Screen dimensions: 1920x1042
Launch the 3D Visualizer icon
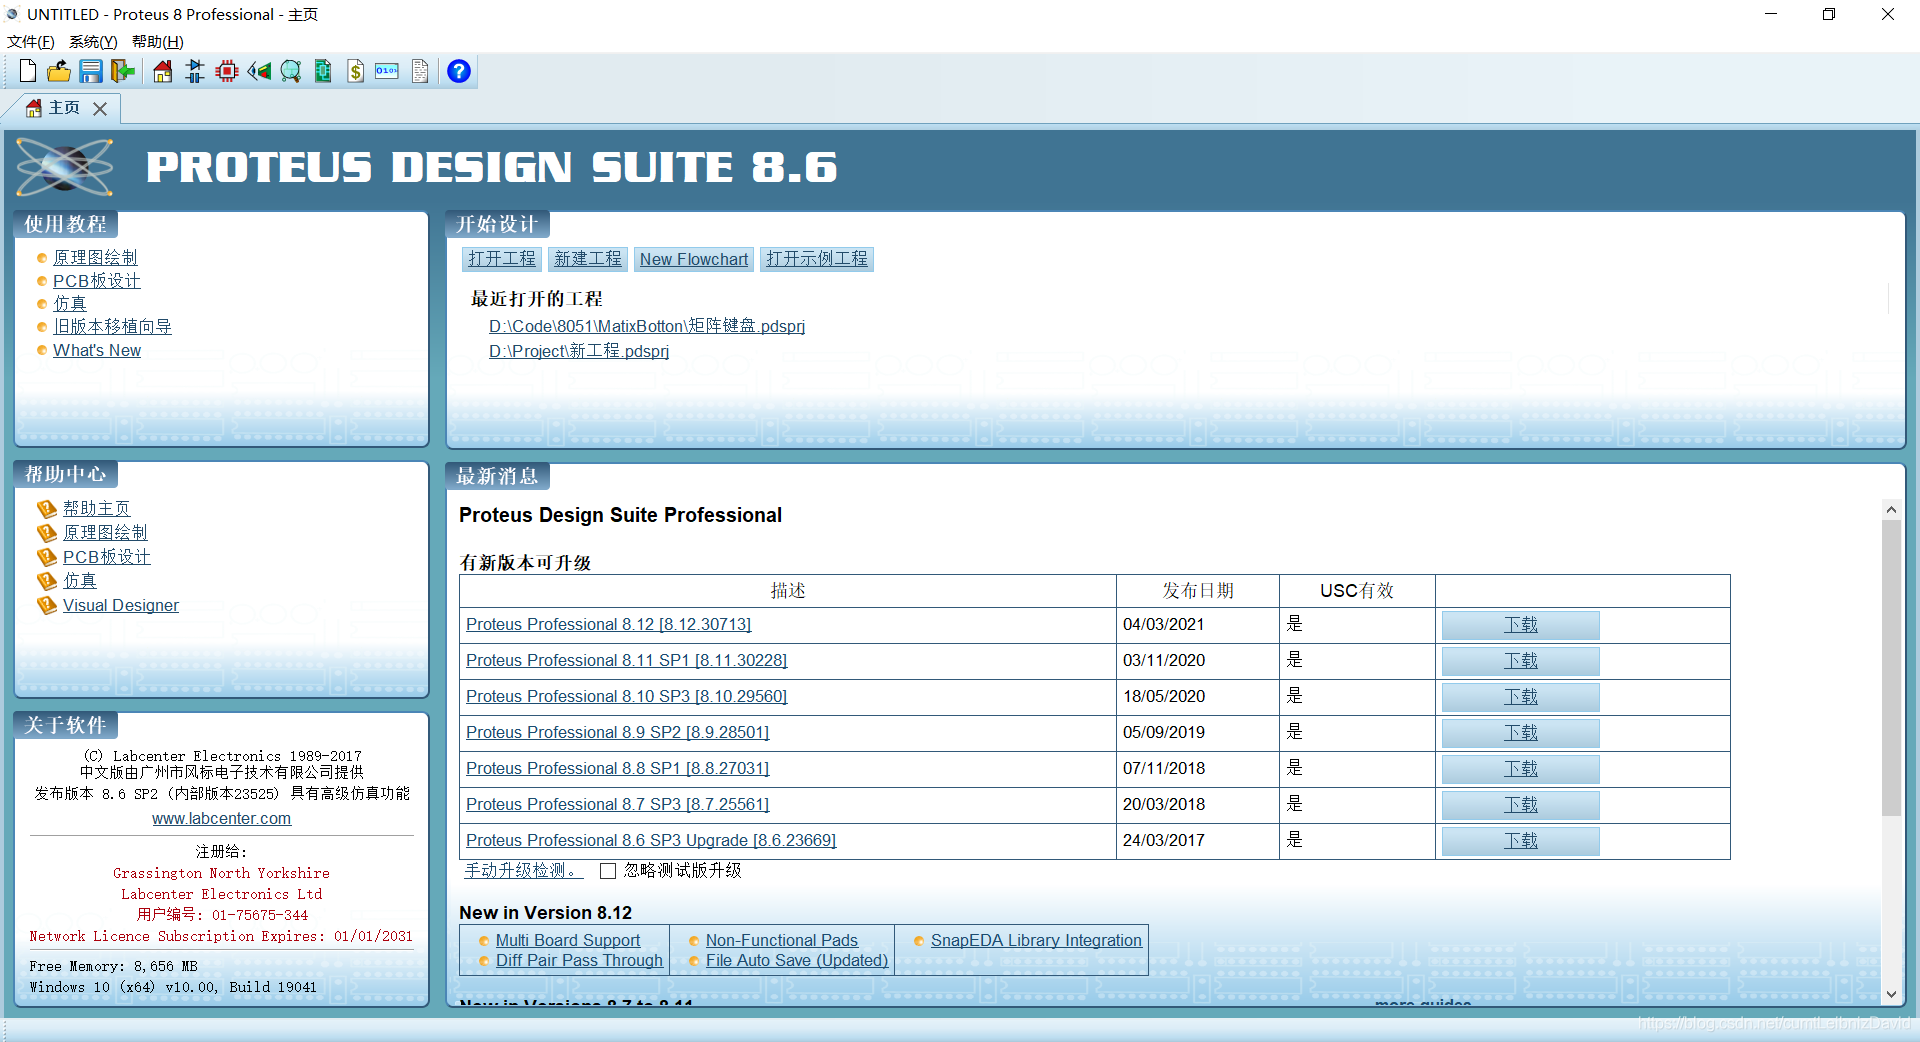click(259, 71)
